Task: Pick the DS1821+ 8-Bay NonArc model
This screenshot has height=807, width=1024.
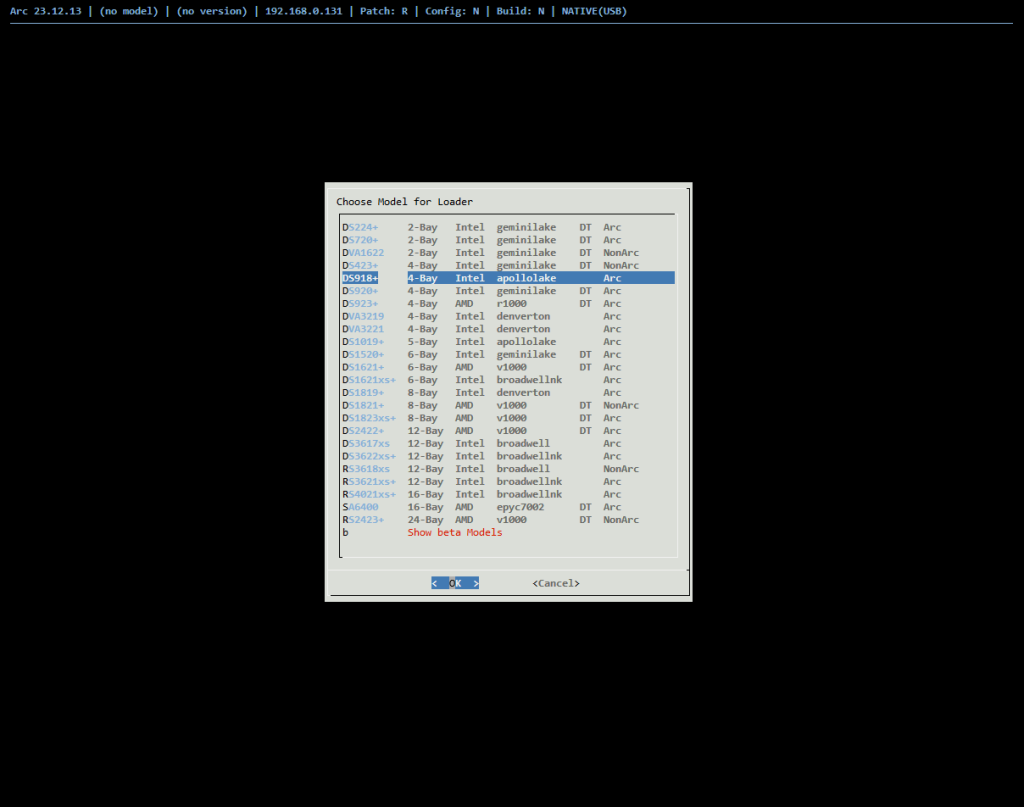Action: (363, 405)
